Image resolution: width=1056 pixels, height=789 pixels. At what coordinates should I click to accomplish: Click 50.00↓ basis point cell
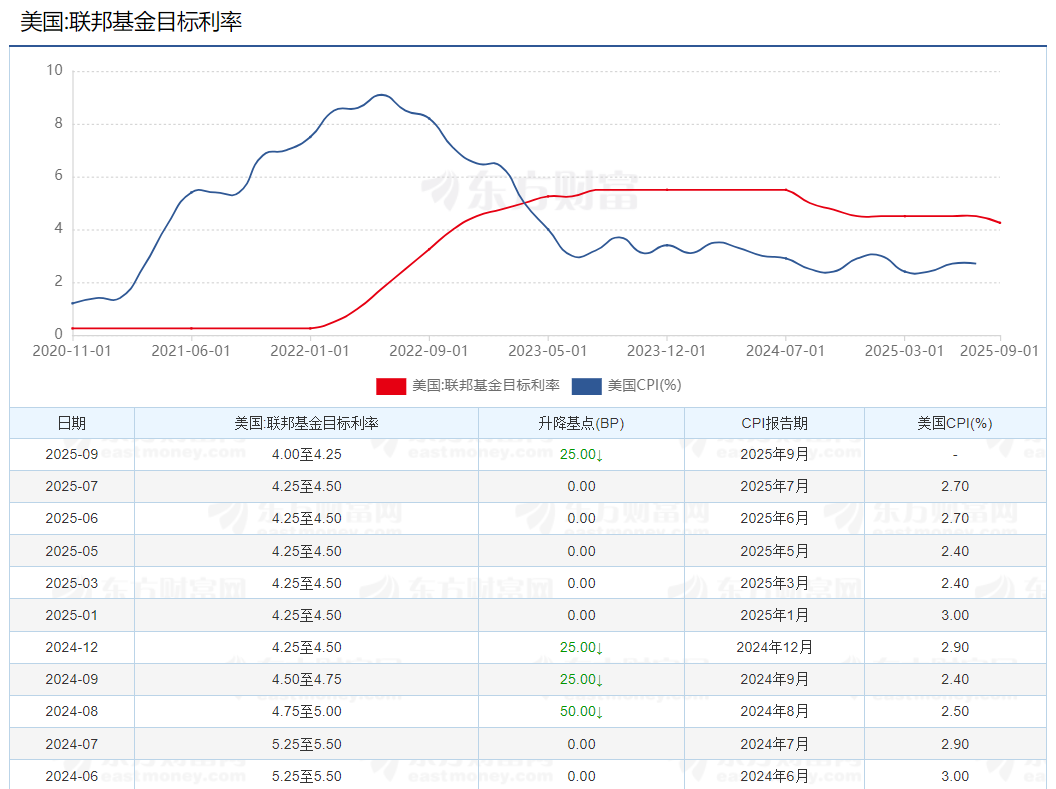581,711
